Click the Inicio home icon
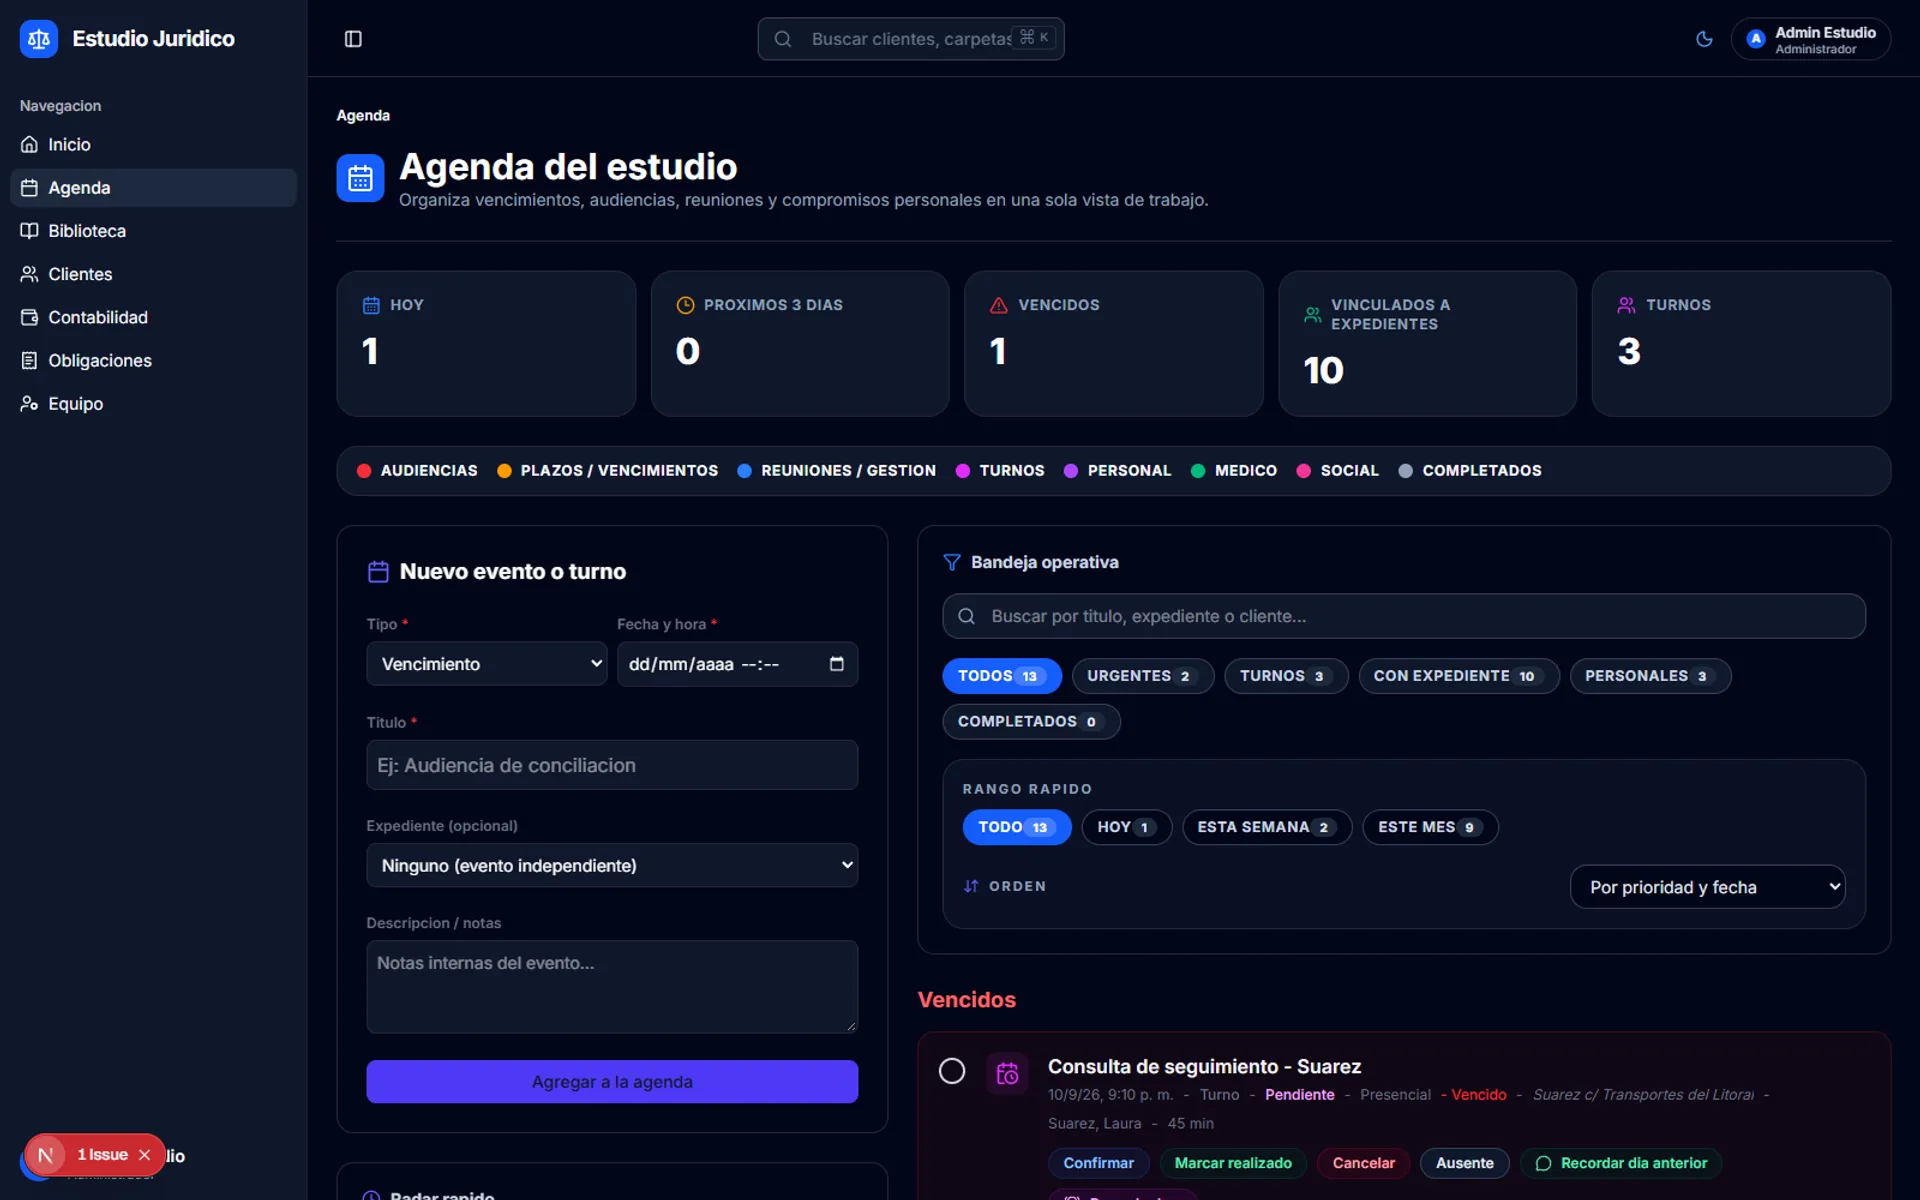Screen dimensions: 1920x1200 click(30, 145)
